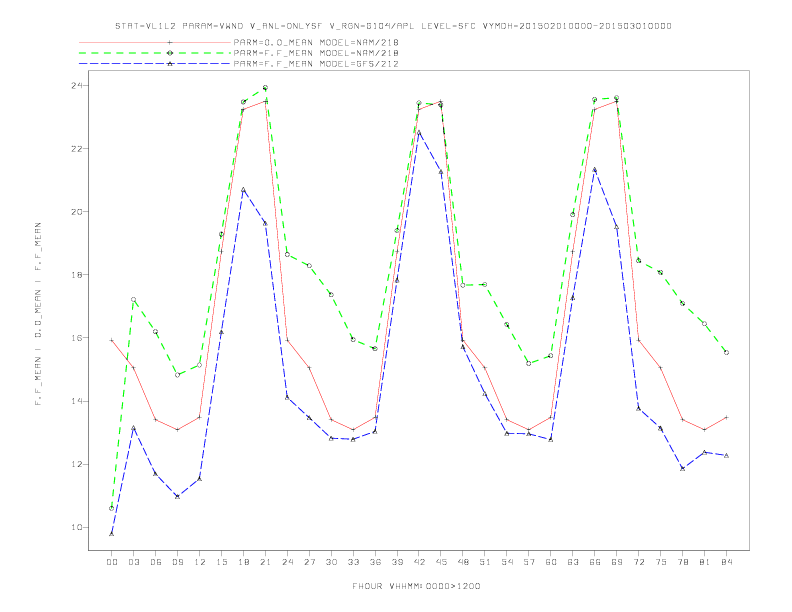Click the chart title starting with STAT=VL1L2

pyautogui.click(x=393, y=26)
